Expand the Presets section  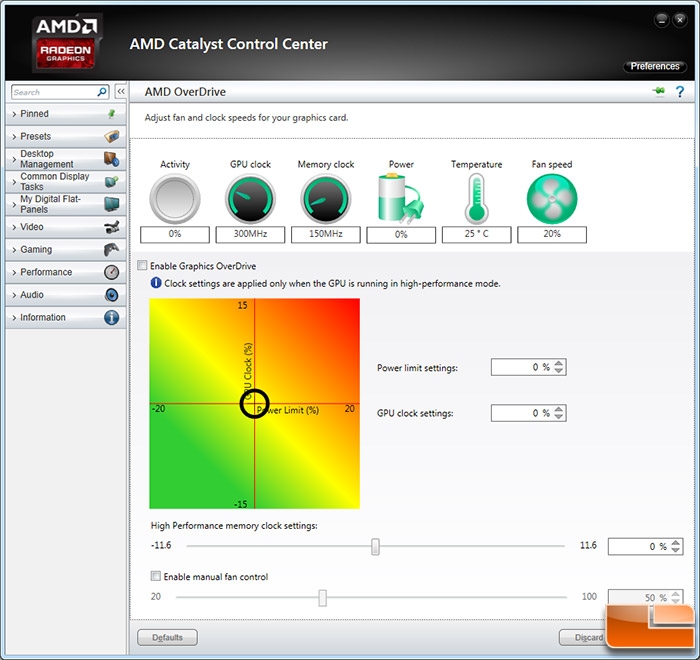pos(66,136)
